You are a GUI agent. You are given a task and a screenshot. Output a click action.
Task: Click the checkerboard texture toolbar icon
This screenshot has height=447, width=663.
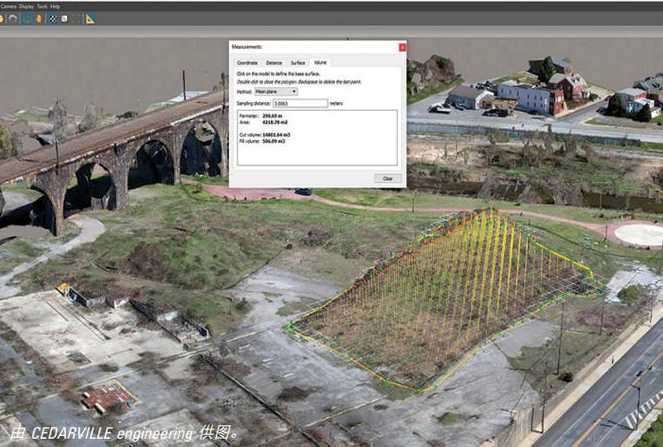pos(52,19)
